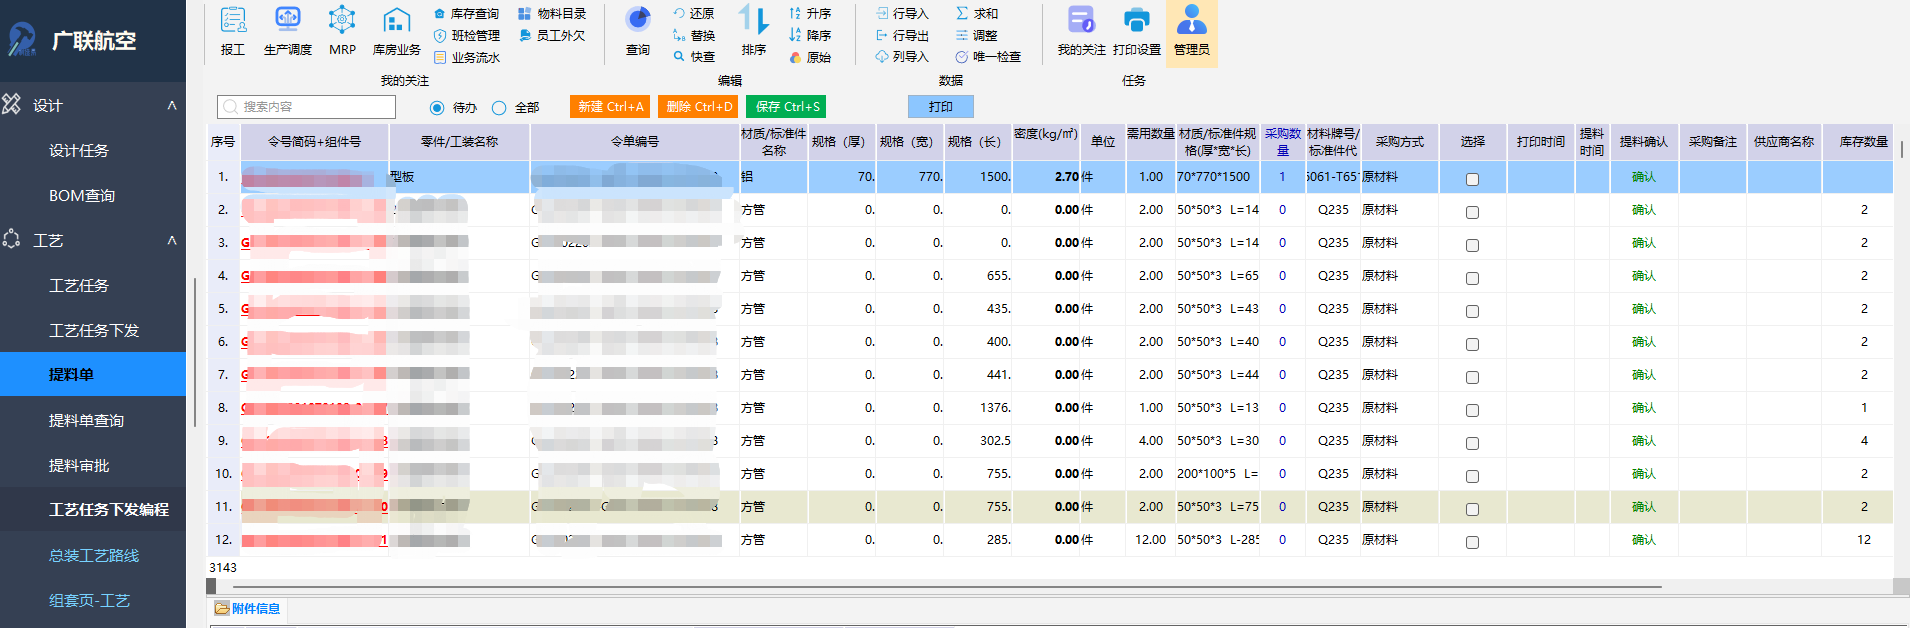Restore 原始 order
The image size is (1910, 628).
(810, 57)
